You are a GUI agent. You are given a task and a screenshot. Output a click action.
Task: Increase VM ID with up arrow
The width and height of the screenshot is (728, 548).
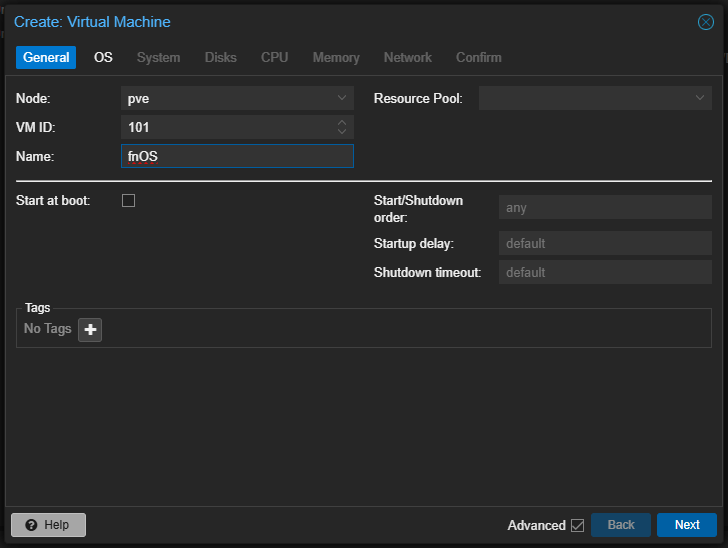click(342, 123)
